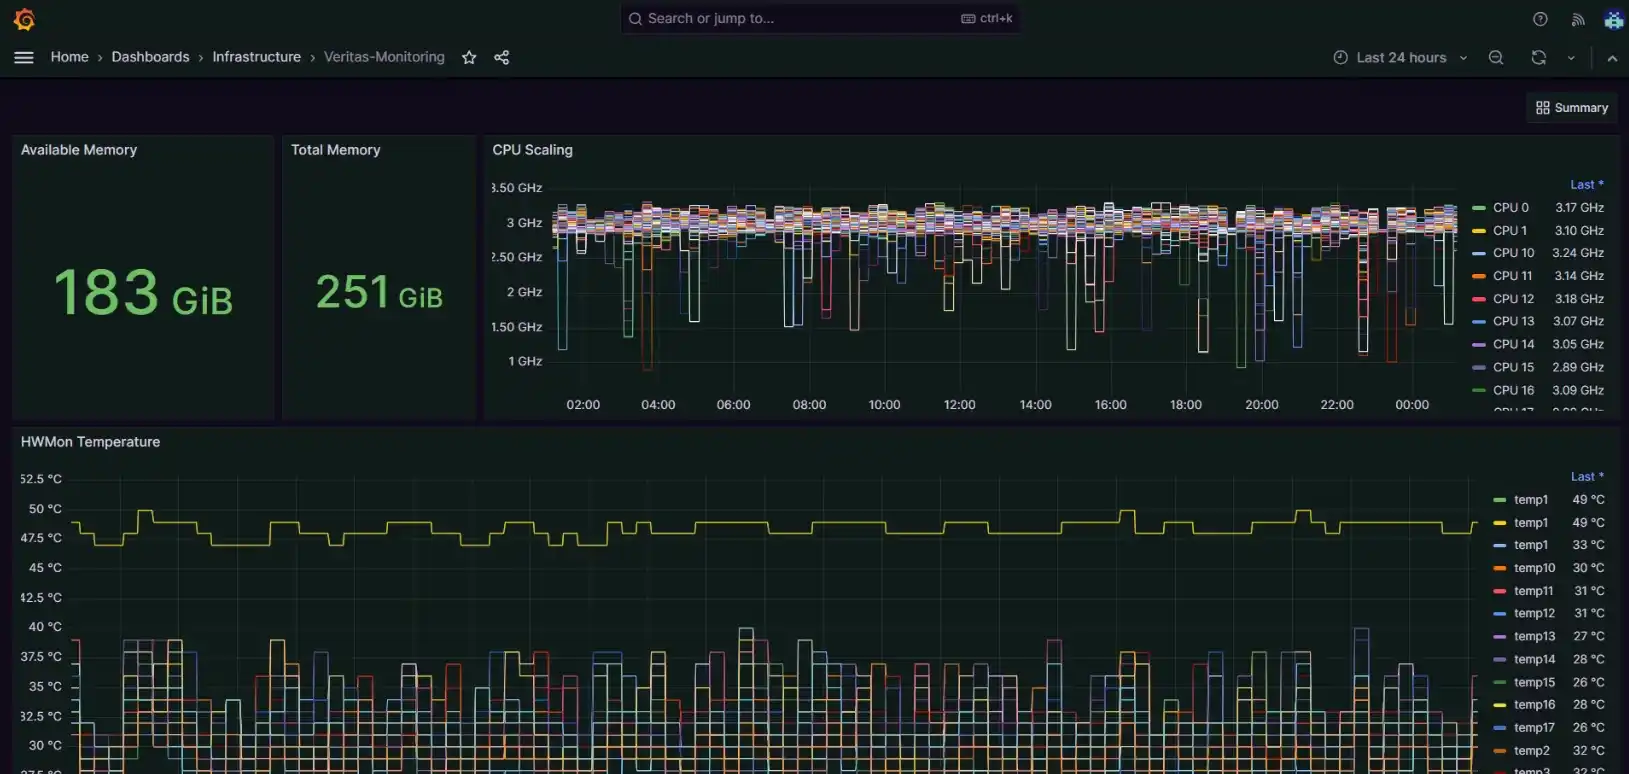Viewport: 1629px width, 774px height.
Task: Toggle temp13 series in legend
Action: [x=1534, y=636]
